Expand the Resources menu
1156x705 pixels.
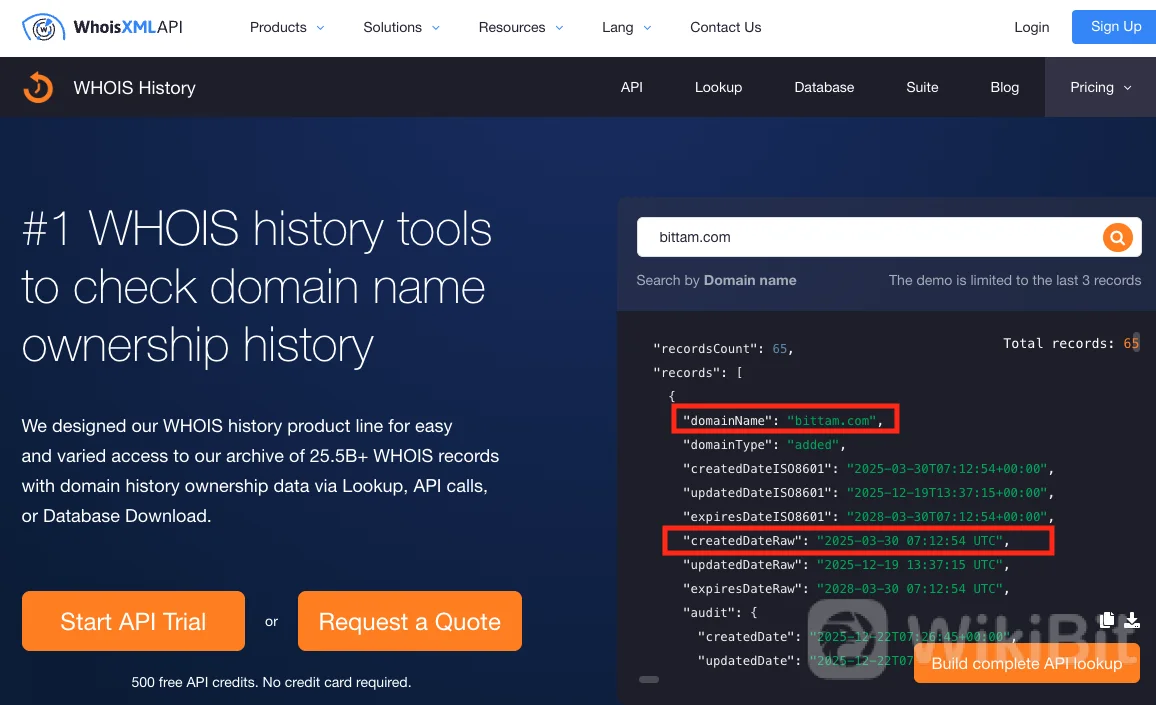520,28
